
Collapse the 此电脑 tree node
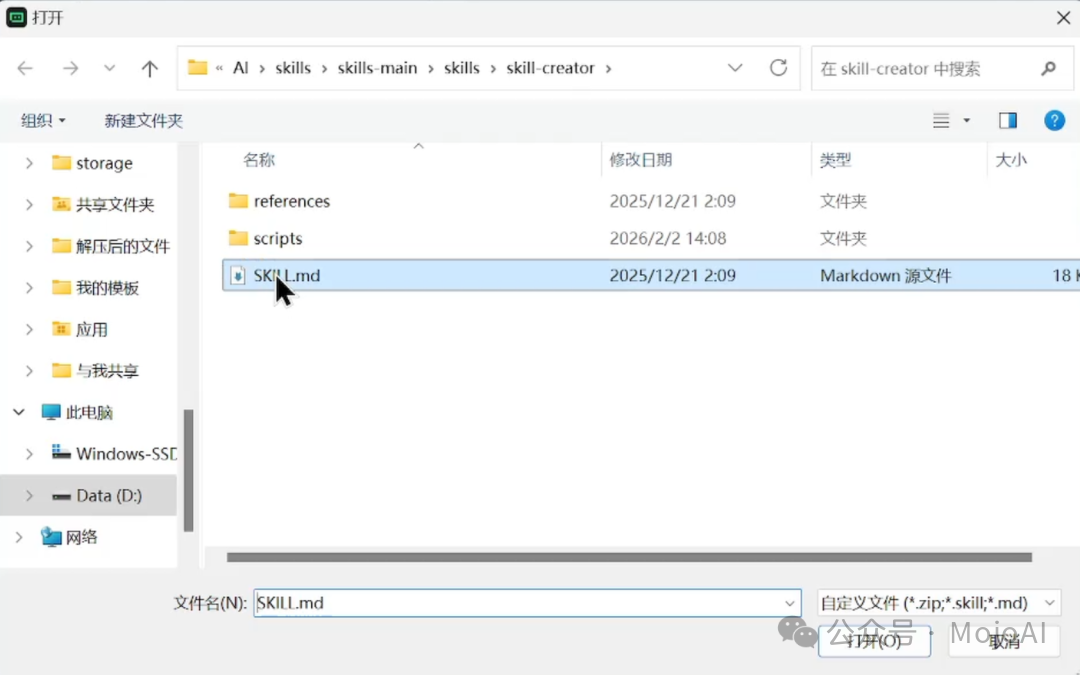(x=18, y=412)
